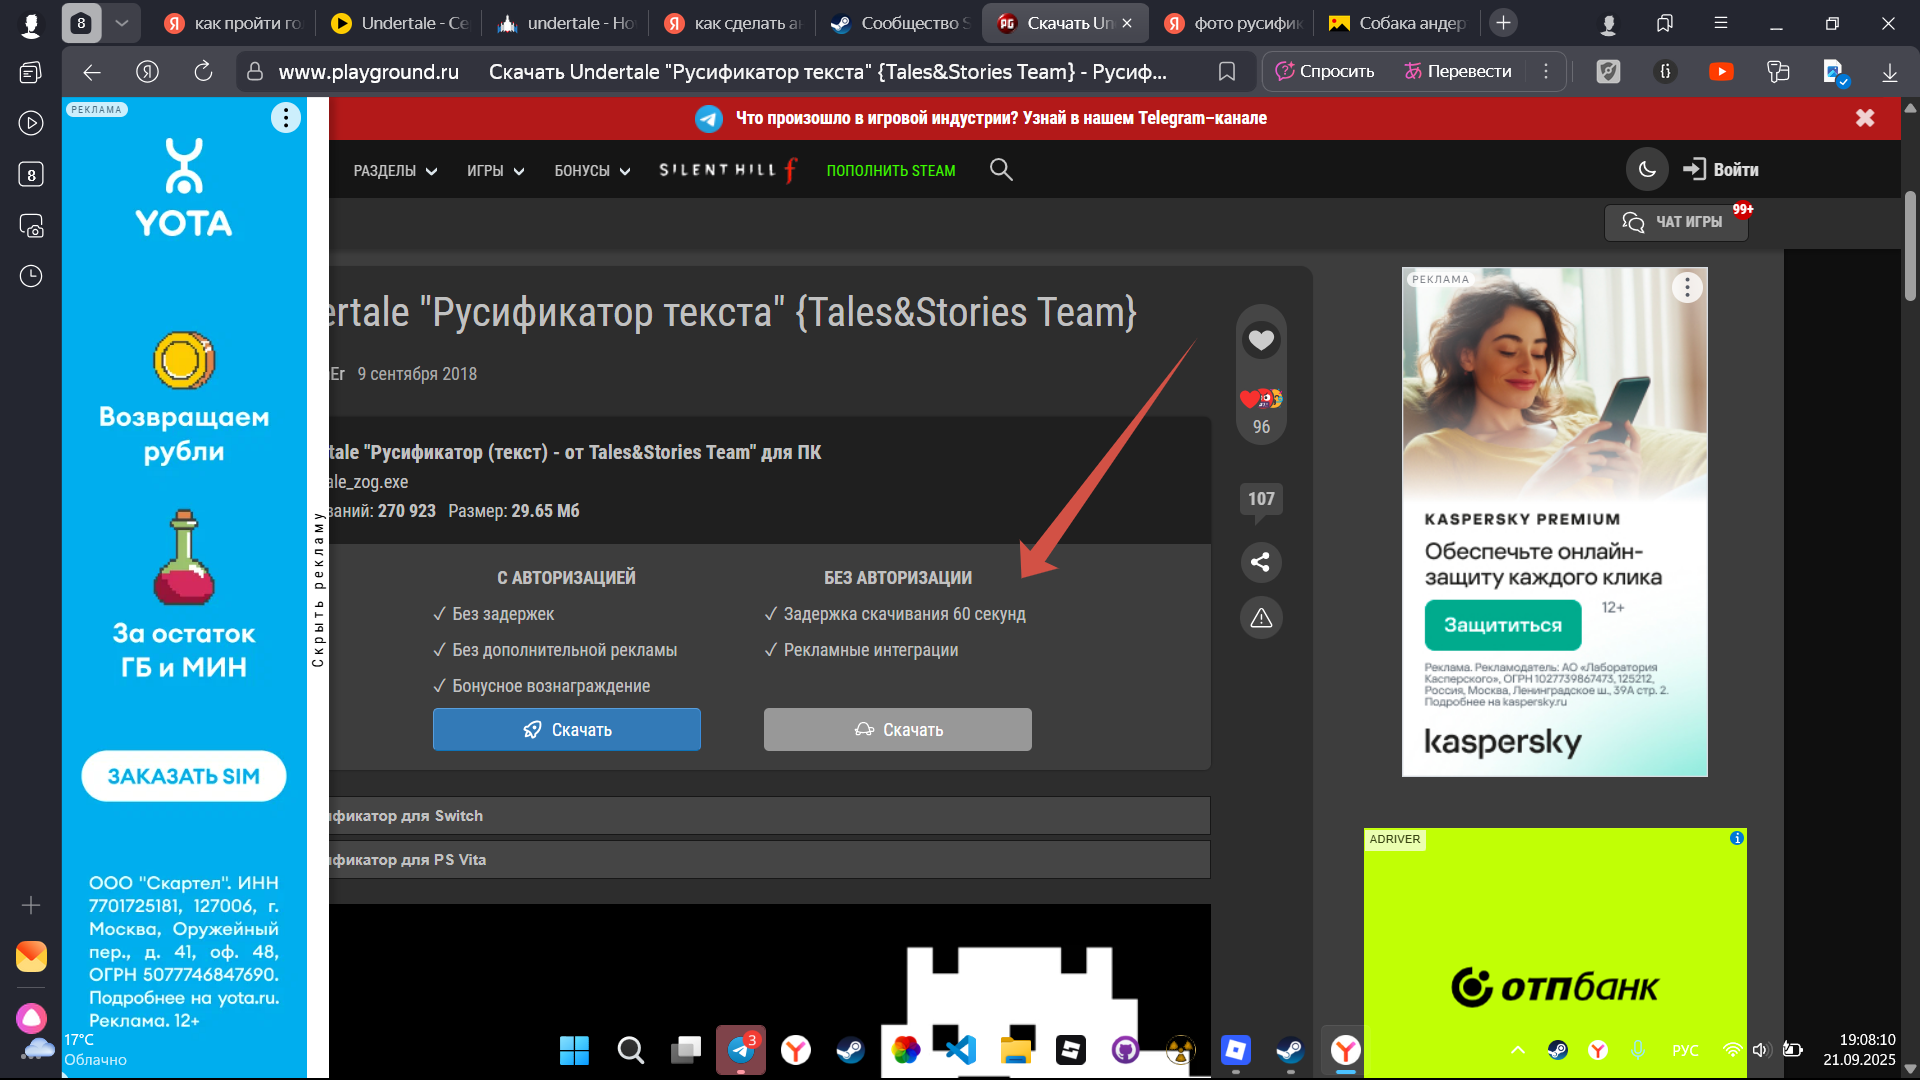This screenshot has width=1920, height=1080.
Task: Open the browser main menu icon
Action: (x=1720, y=23)
